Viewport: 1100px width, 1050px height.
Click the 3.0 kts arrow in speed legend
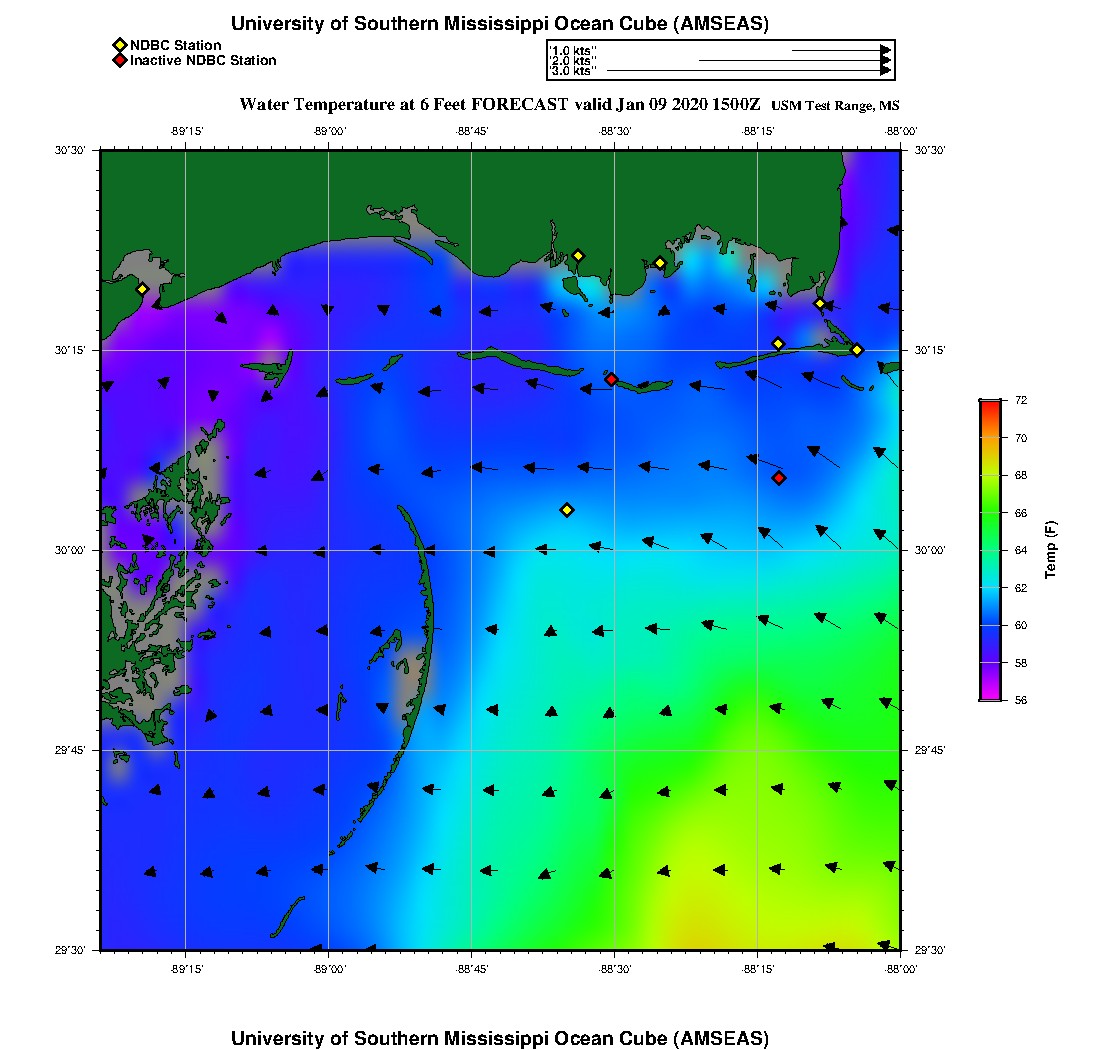(x=748, y=71)
